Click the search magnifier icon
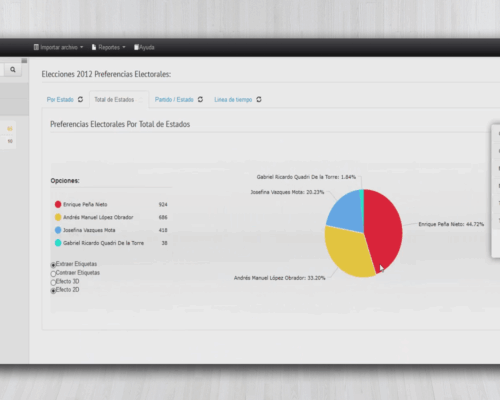 coord(13,70)
